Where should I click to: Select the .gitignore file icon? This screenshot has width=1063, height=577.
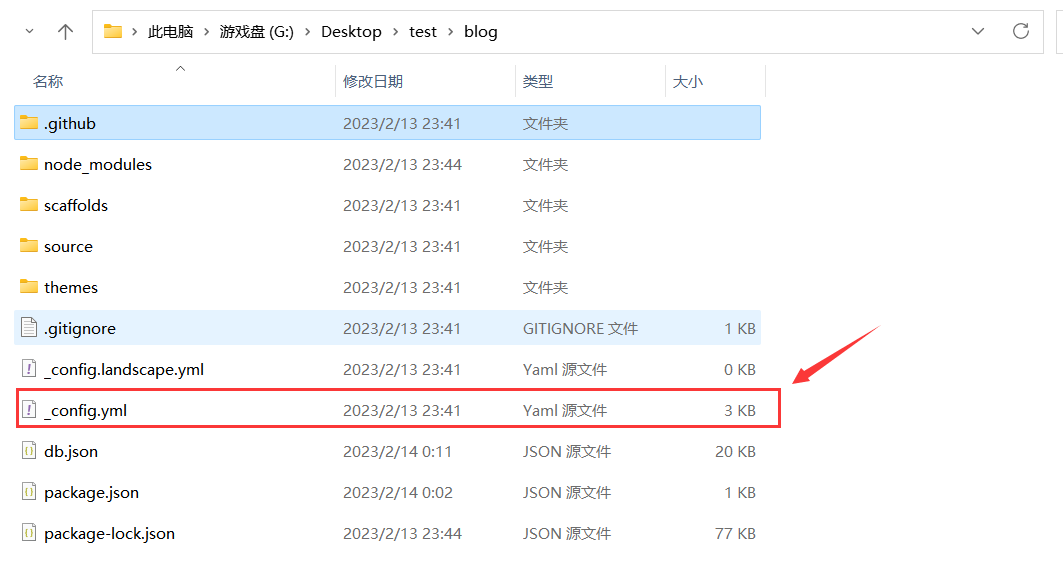tap(28, 328)
